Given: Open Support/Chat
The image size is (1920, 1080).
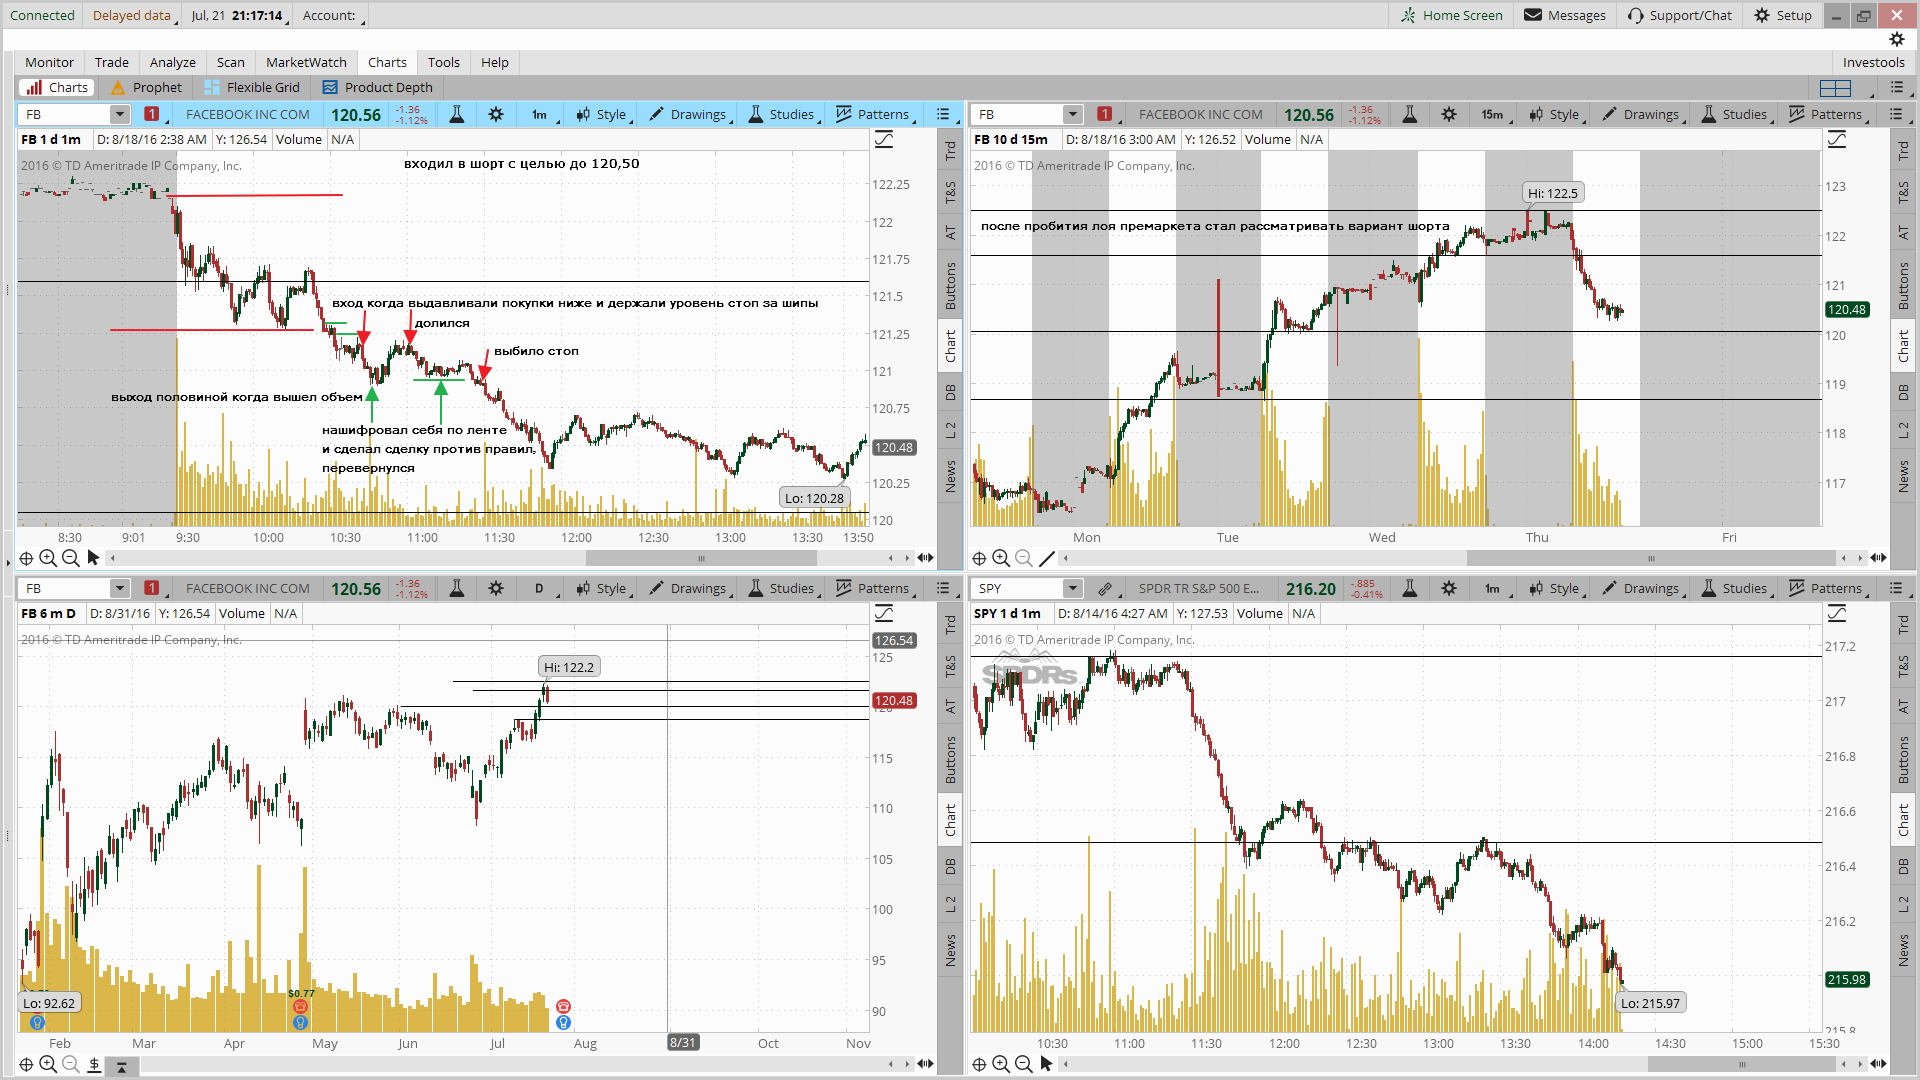Looking at the screenshot, I should tap(1680, 15).
